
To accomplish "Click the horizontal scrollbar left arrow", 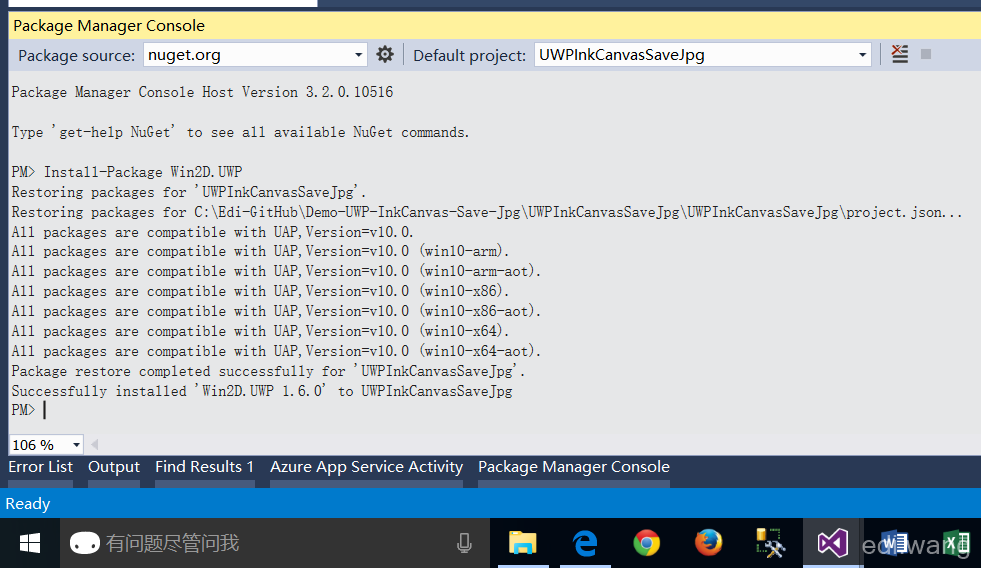I will (94, 445).
